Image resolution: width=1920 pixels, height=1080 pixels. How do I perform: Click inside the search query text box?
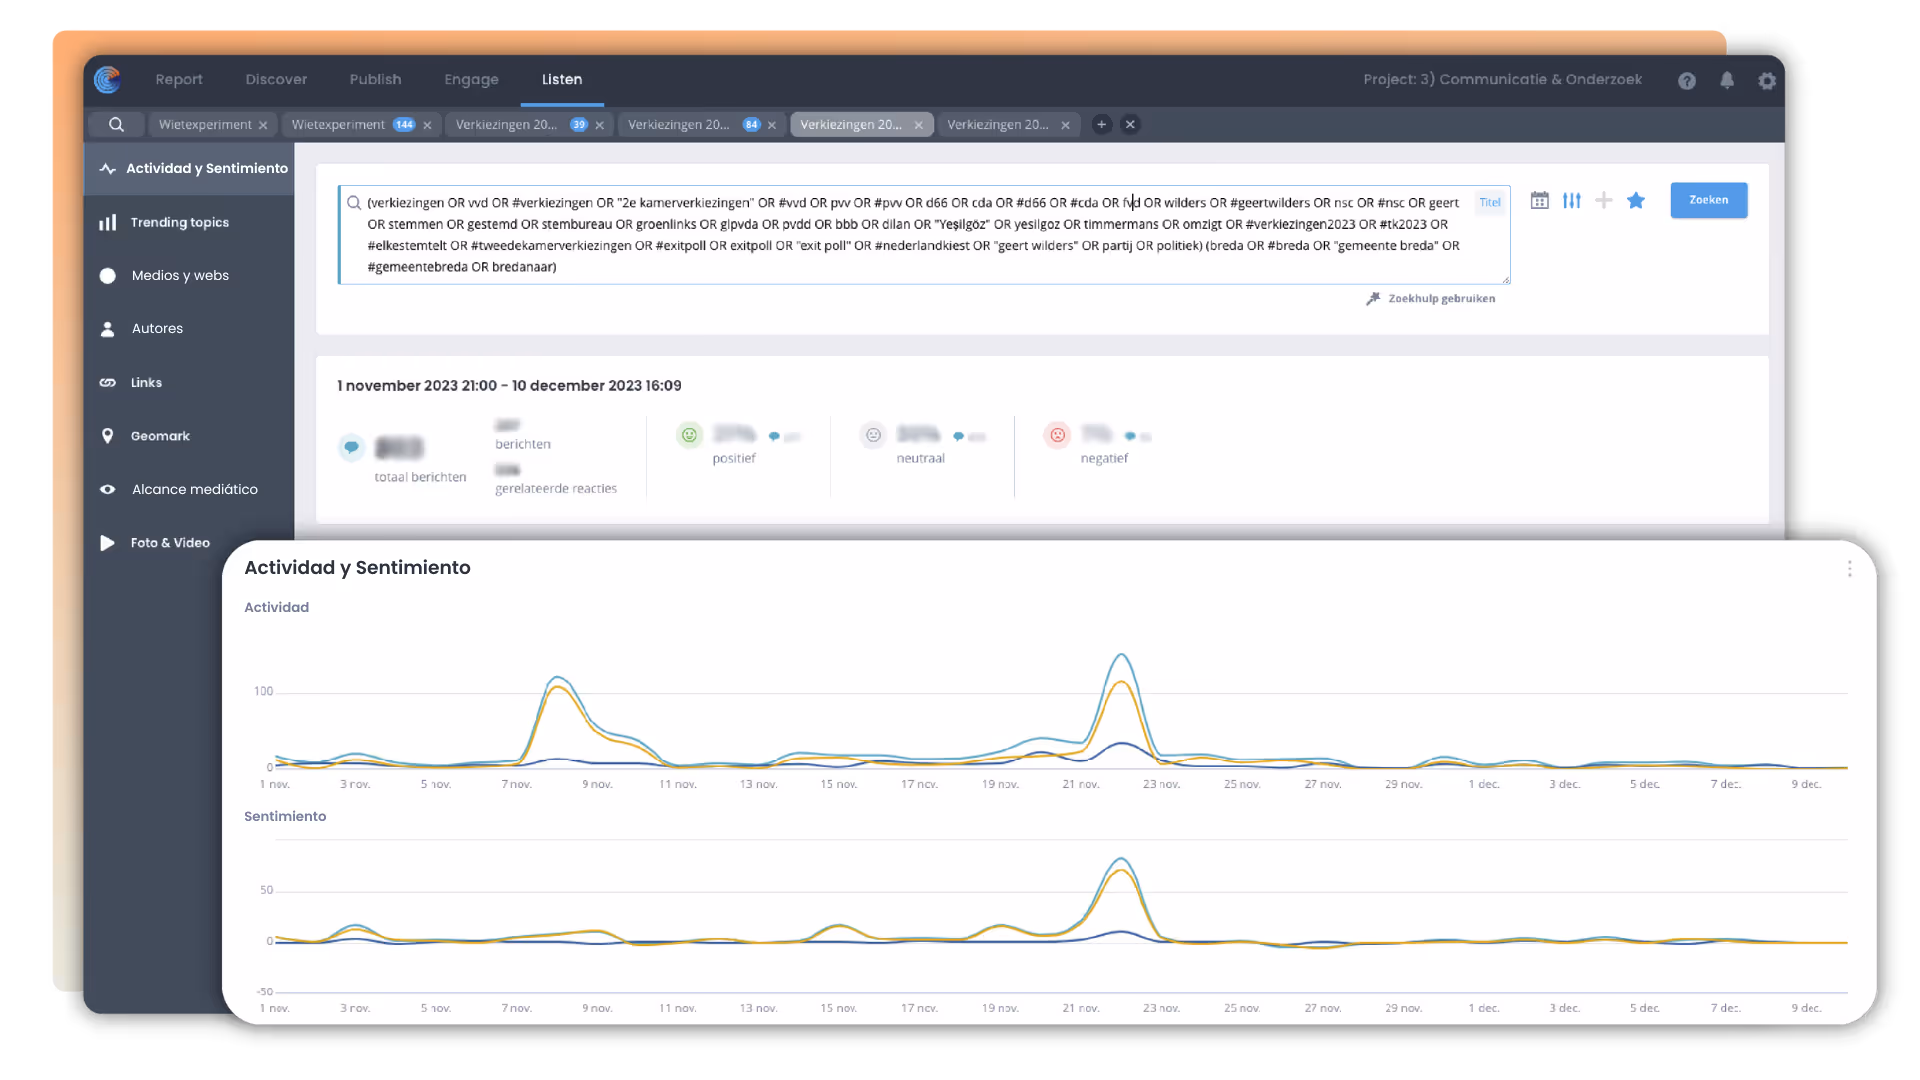tap(924, 235)
